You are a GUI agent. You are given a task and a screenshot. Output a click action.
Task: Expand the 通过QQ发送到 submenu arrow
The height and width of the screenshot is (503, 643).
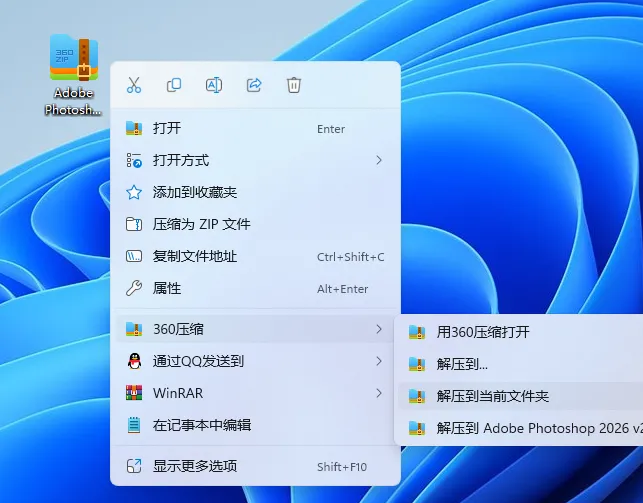(379, 361)
